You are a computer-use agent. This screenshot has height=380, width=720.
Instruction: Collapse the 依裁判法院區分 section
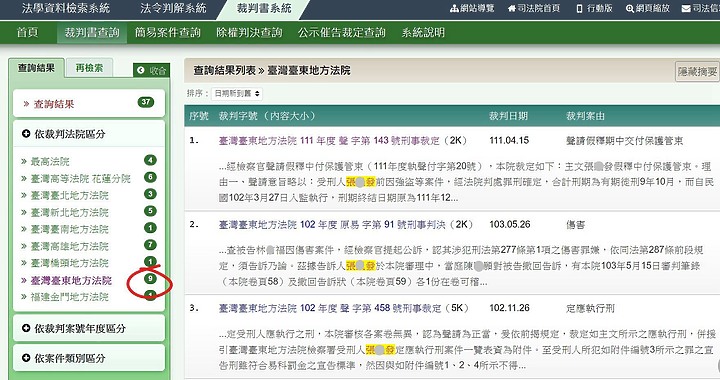point(89,134)
